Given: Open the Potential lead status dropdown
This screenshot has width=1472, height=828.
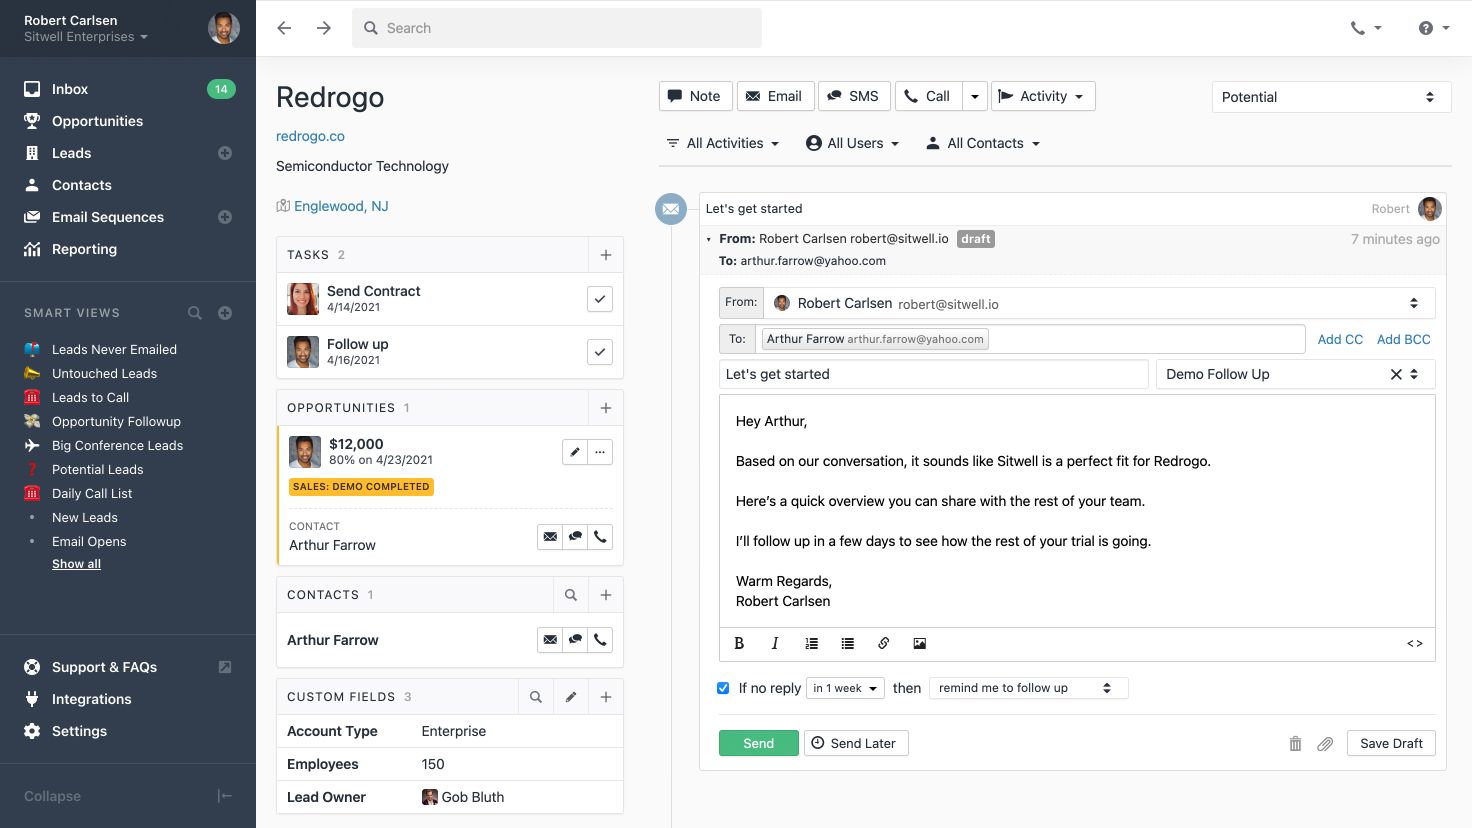Looking at the screenshot, I should (x=1330, y=96).
